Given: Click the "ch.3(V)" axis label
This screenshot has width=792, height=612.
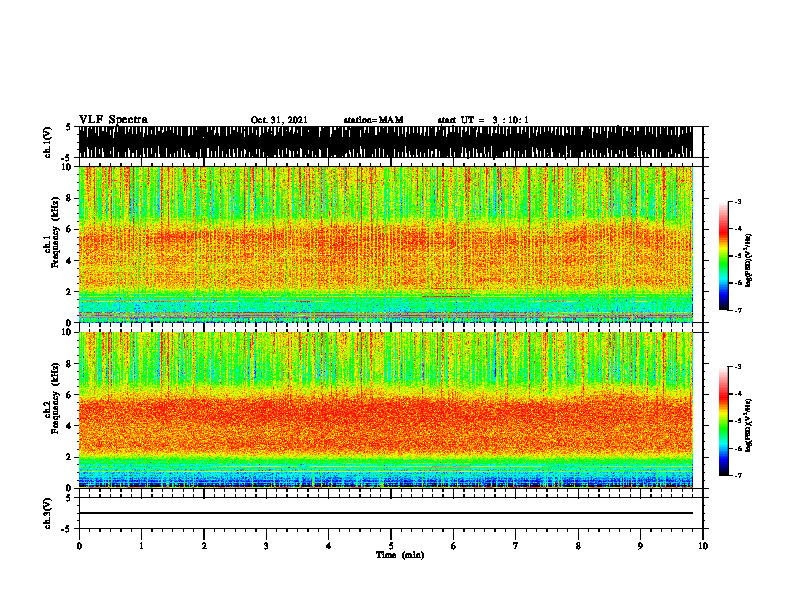Looking at the screenshot, I should tap(47, 514).
